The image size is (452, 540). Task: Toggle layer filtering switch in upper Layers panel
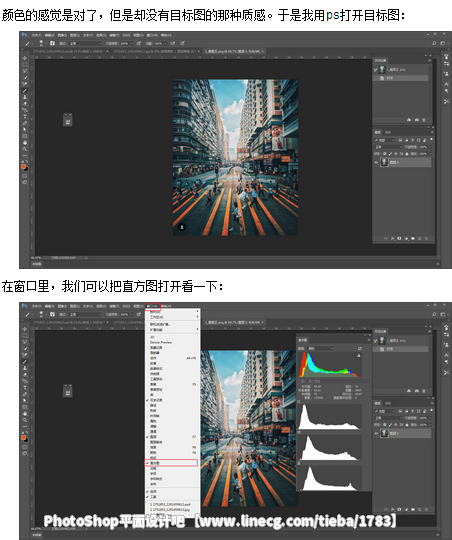click(x=431, y=139)
